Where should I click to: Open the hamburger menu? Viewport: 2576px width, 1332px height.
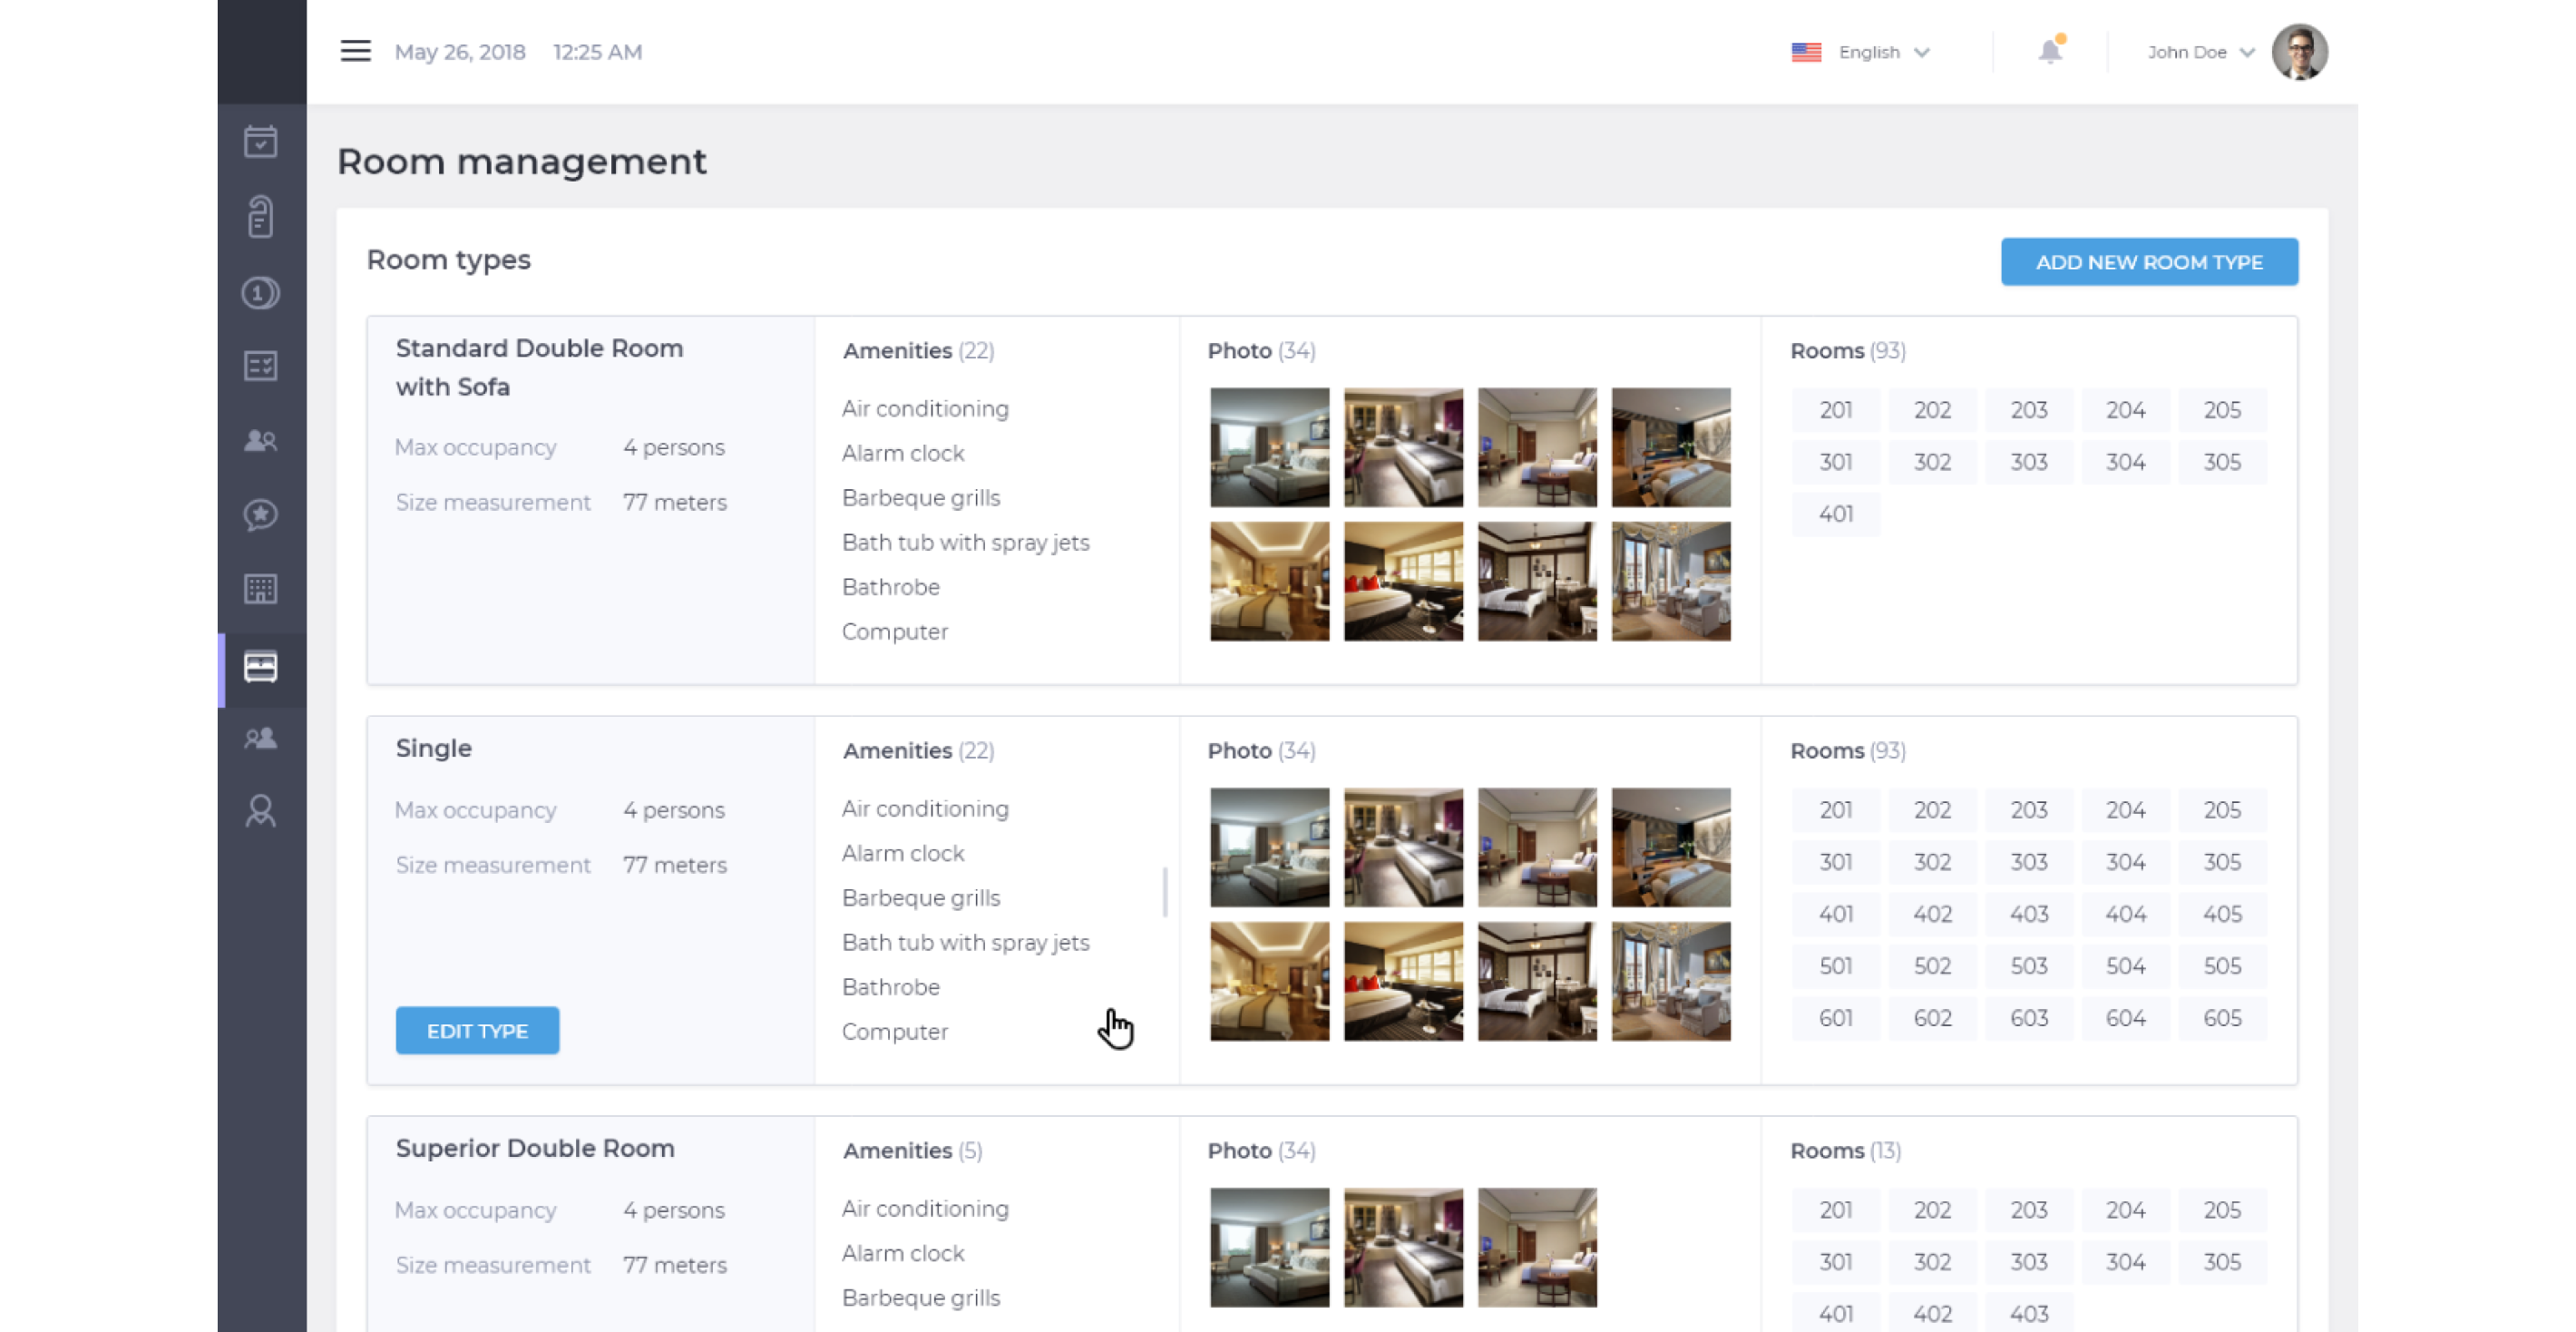click(355, 51)
